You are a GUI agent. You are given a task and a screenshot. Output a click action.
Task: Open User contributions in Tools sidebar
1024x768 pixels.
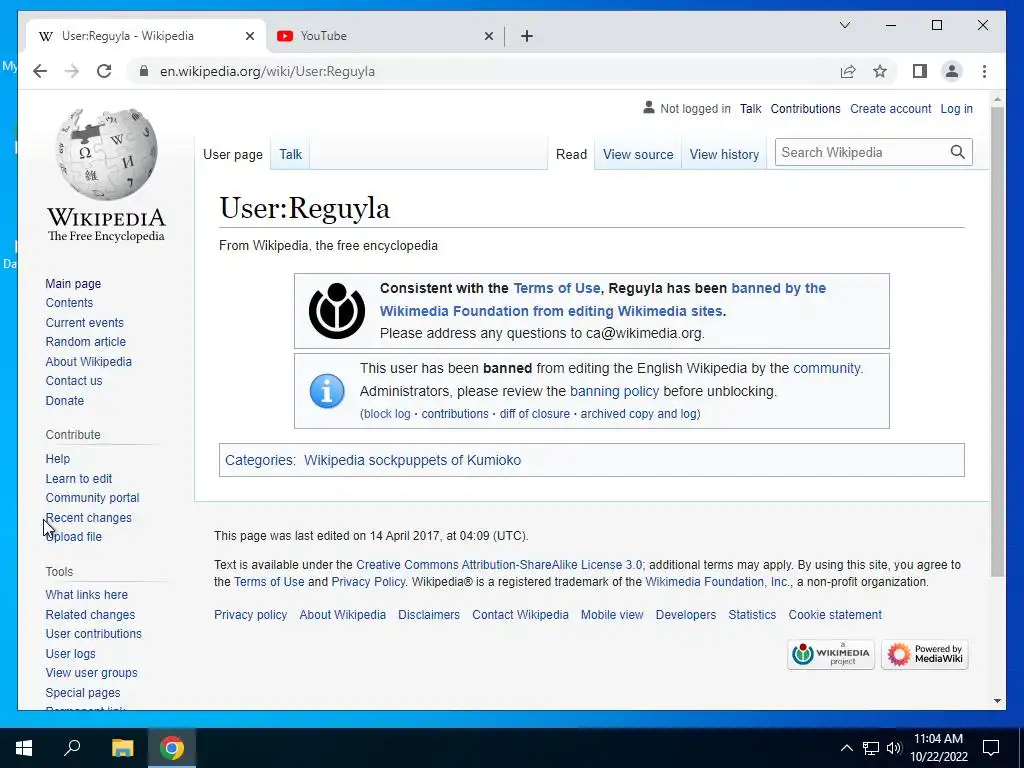[x=93, y=633]
